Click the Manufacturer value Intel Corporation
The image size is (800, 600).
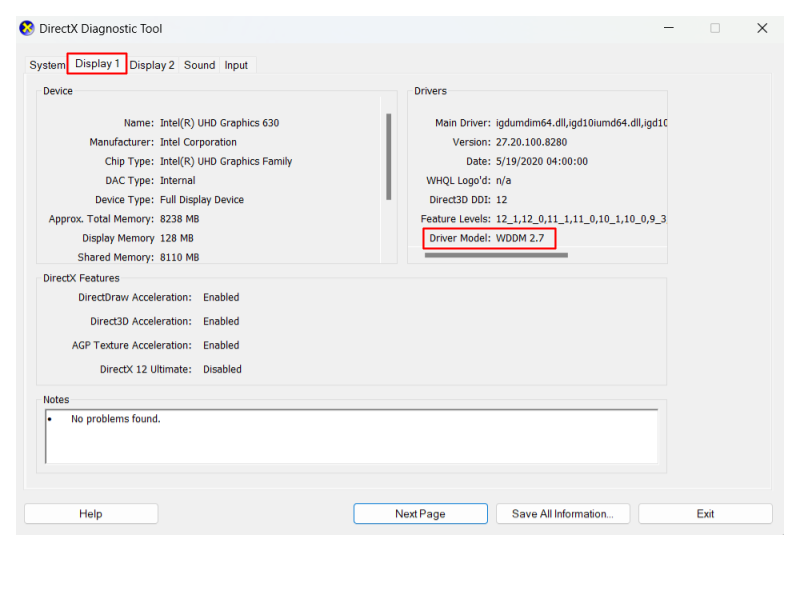pyautogui.click(x=198, y=142)
